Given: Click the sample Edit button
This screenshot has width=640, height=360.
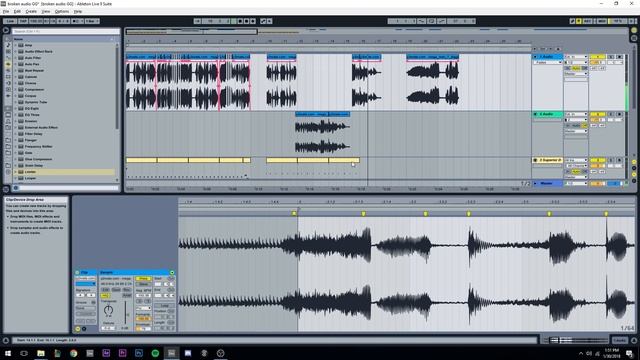Looking at the screenshot, I should [105, 289].
